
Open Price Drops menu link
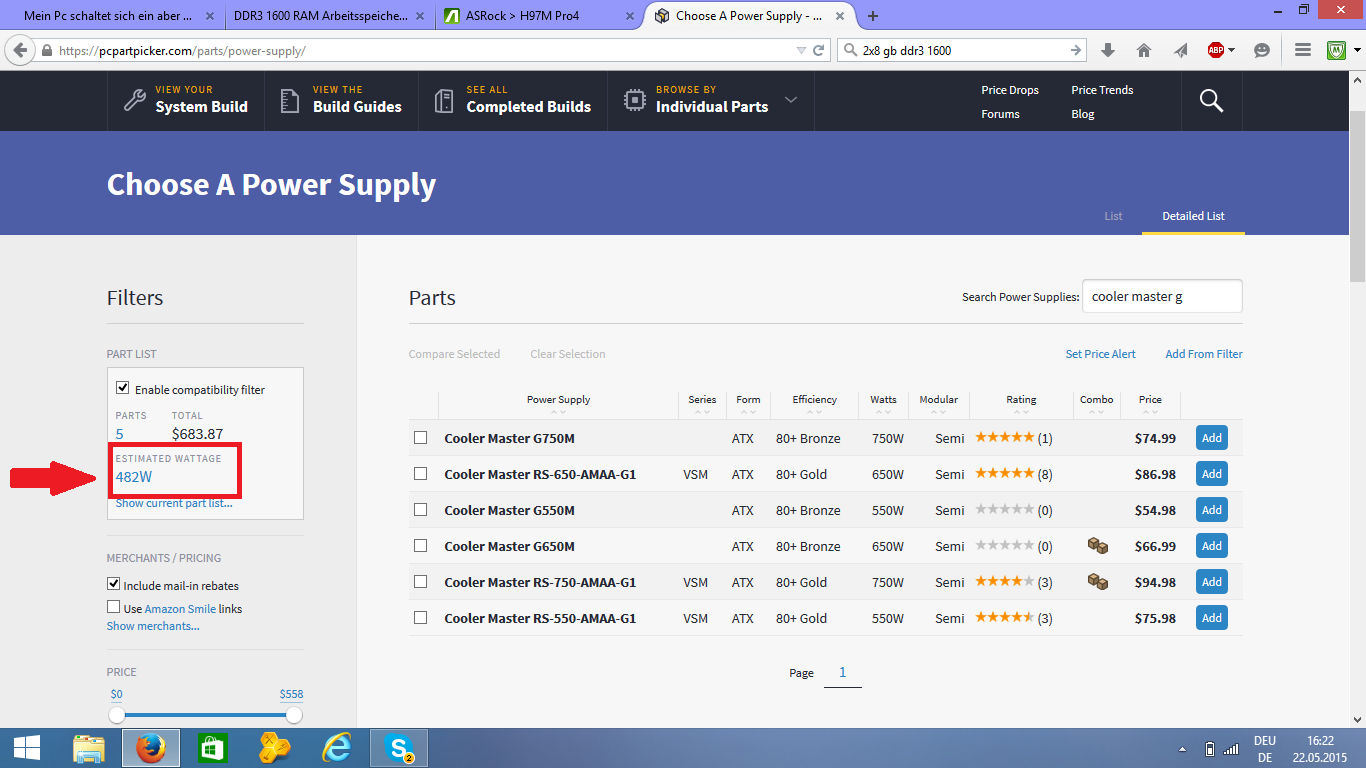click(1010, 90)
